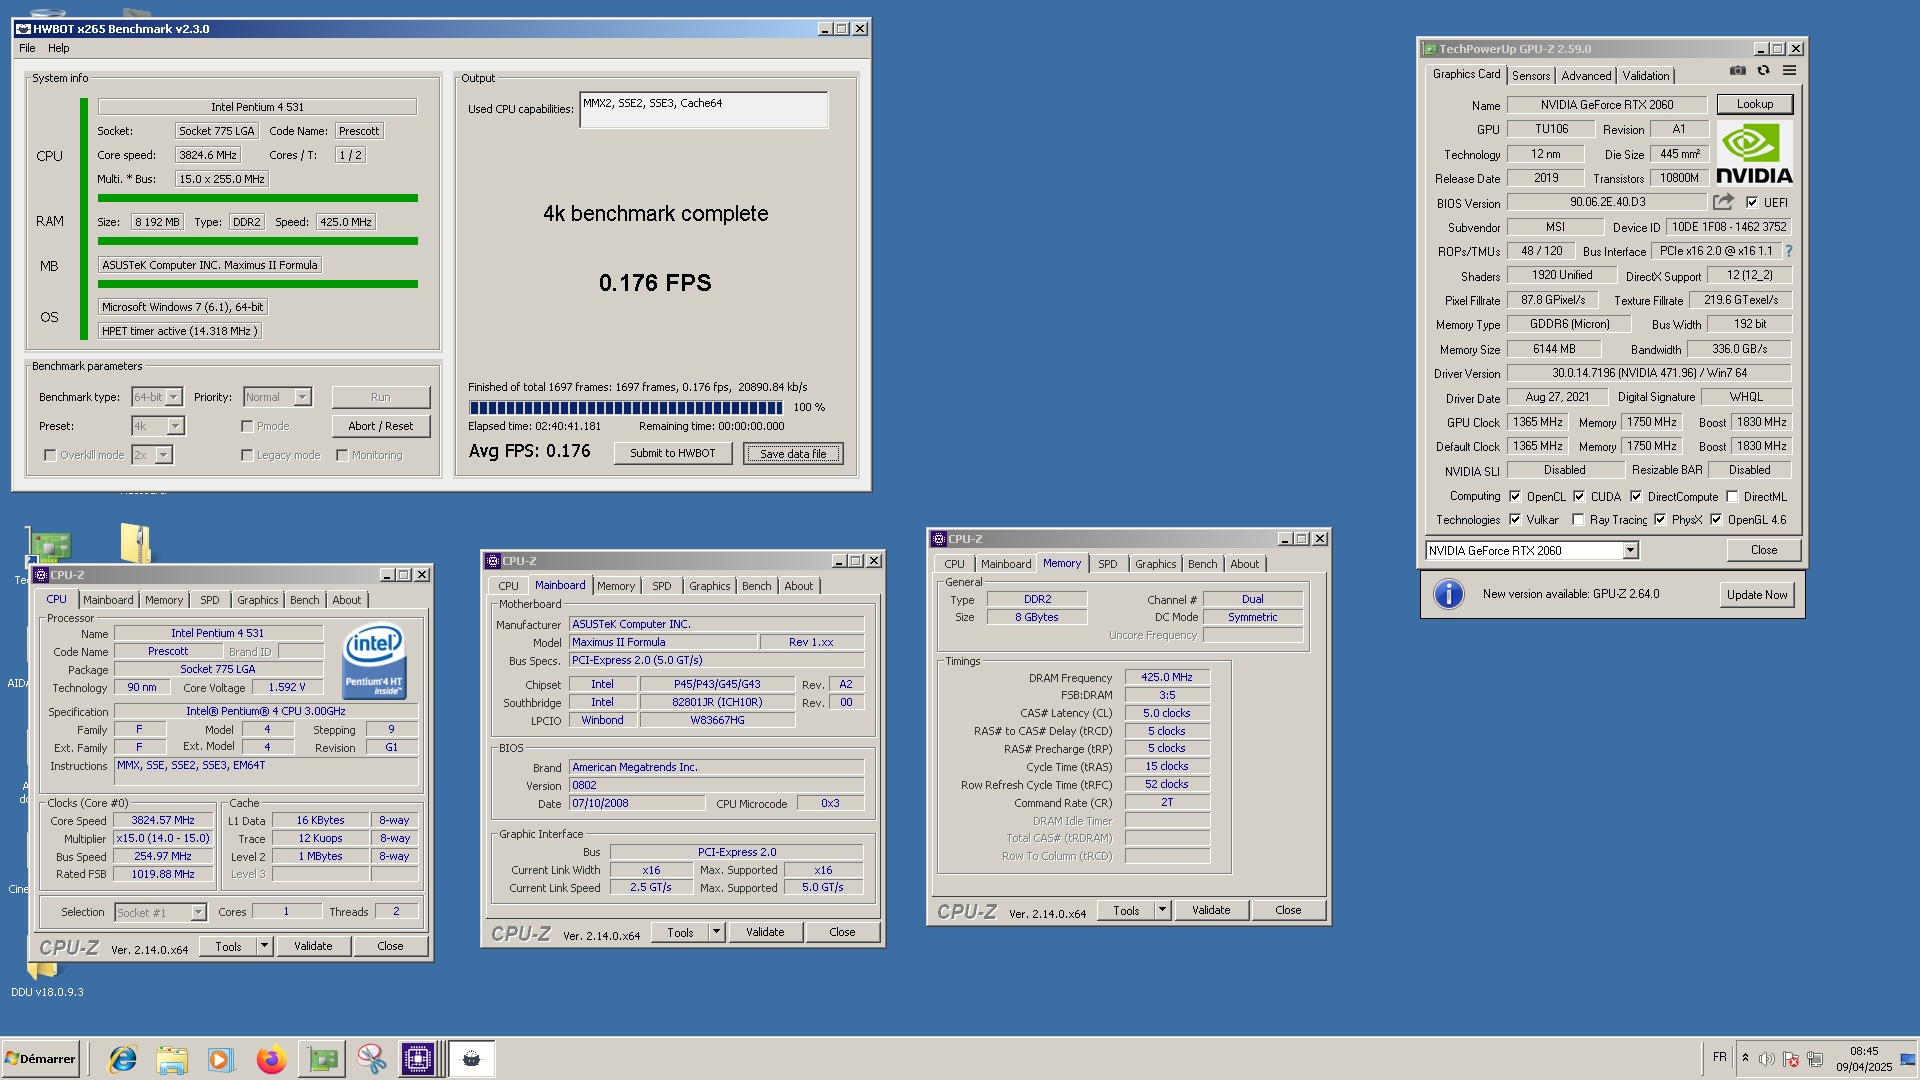Click the BIOS export share icon in GPU-Z
The width and height of the screenshot is (1920, 1080).
(1723, 202)
